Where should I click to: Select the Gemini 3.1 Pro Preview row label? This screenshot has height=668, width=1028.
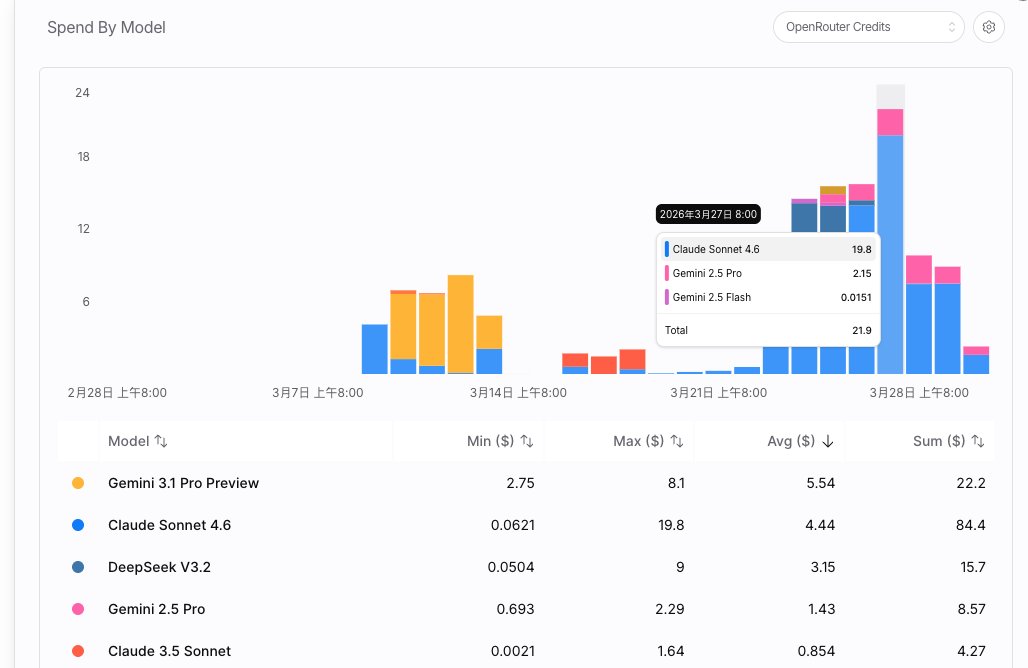click(183, 483)
